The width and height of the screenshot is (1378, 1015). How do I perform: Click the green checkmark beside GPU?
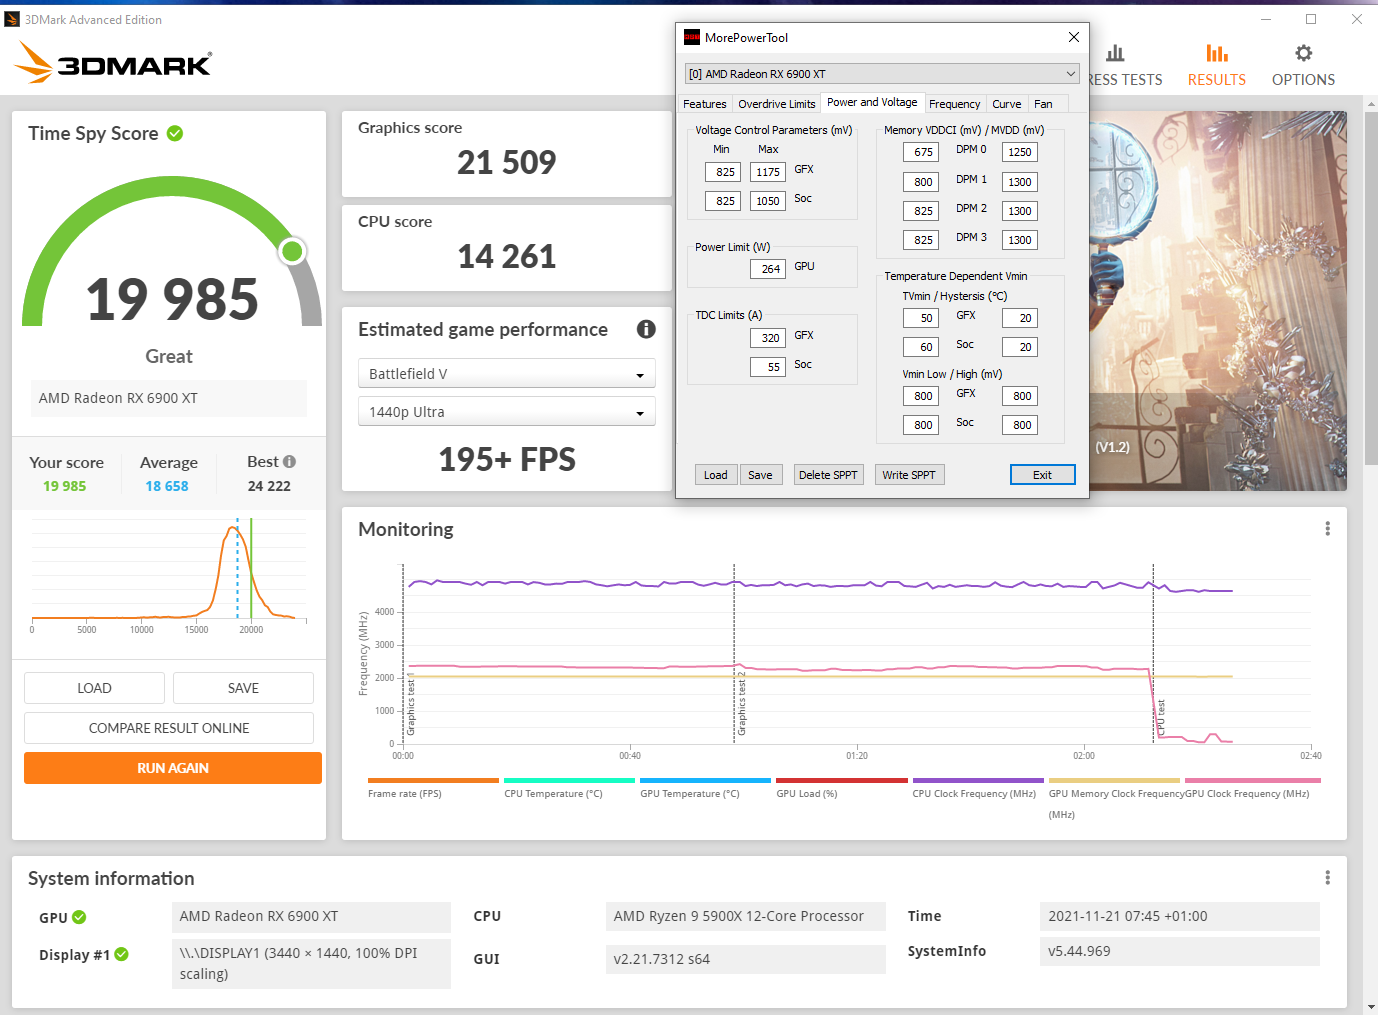click(x=79, y=917)
